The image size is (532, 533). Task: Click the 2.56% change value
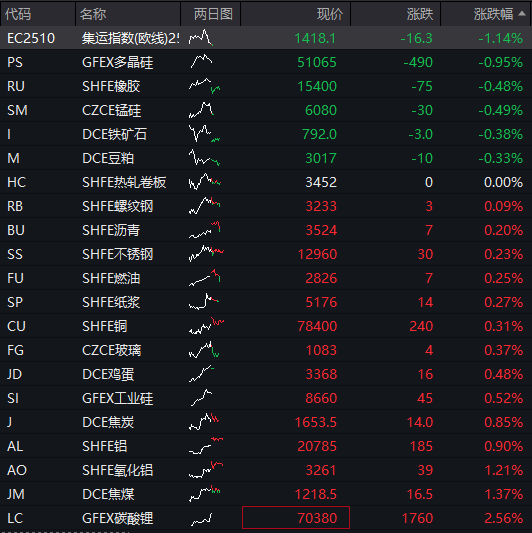click(x=503, y=518)
